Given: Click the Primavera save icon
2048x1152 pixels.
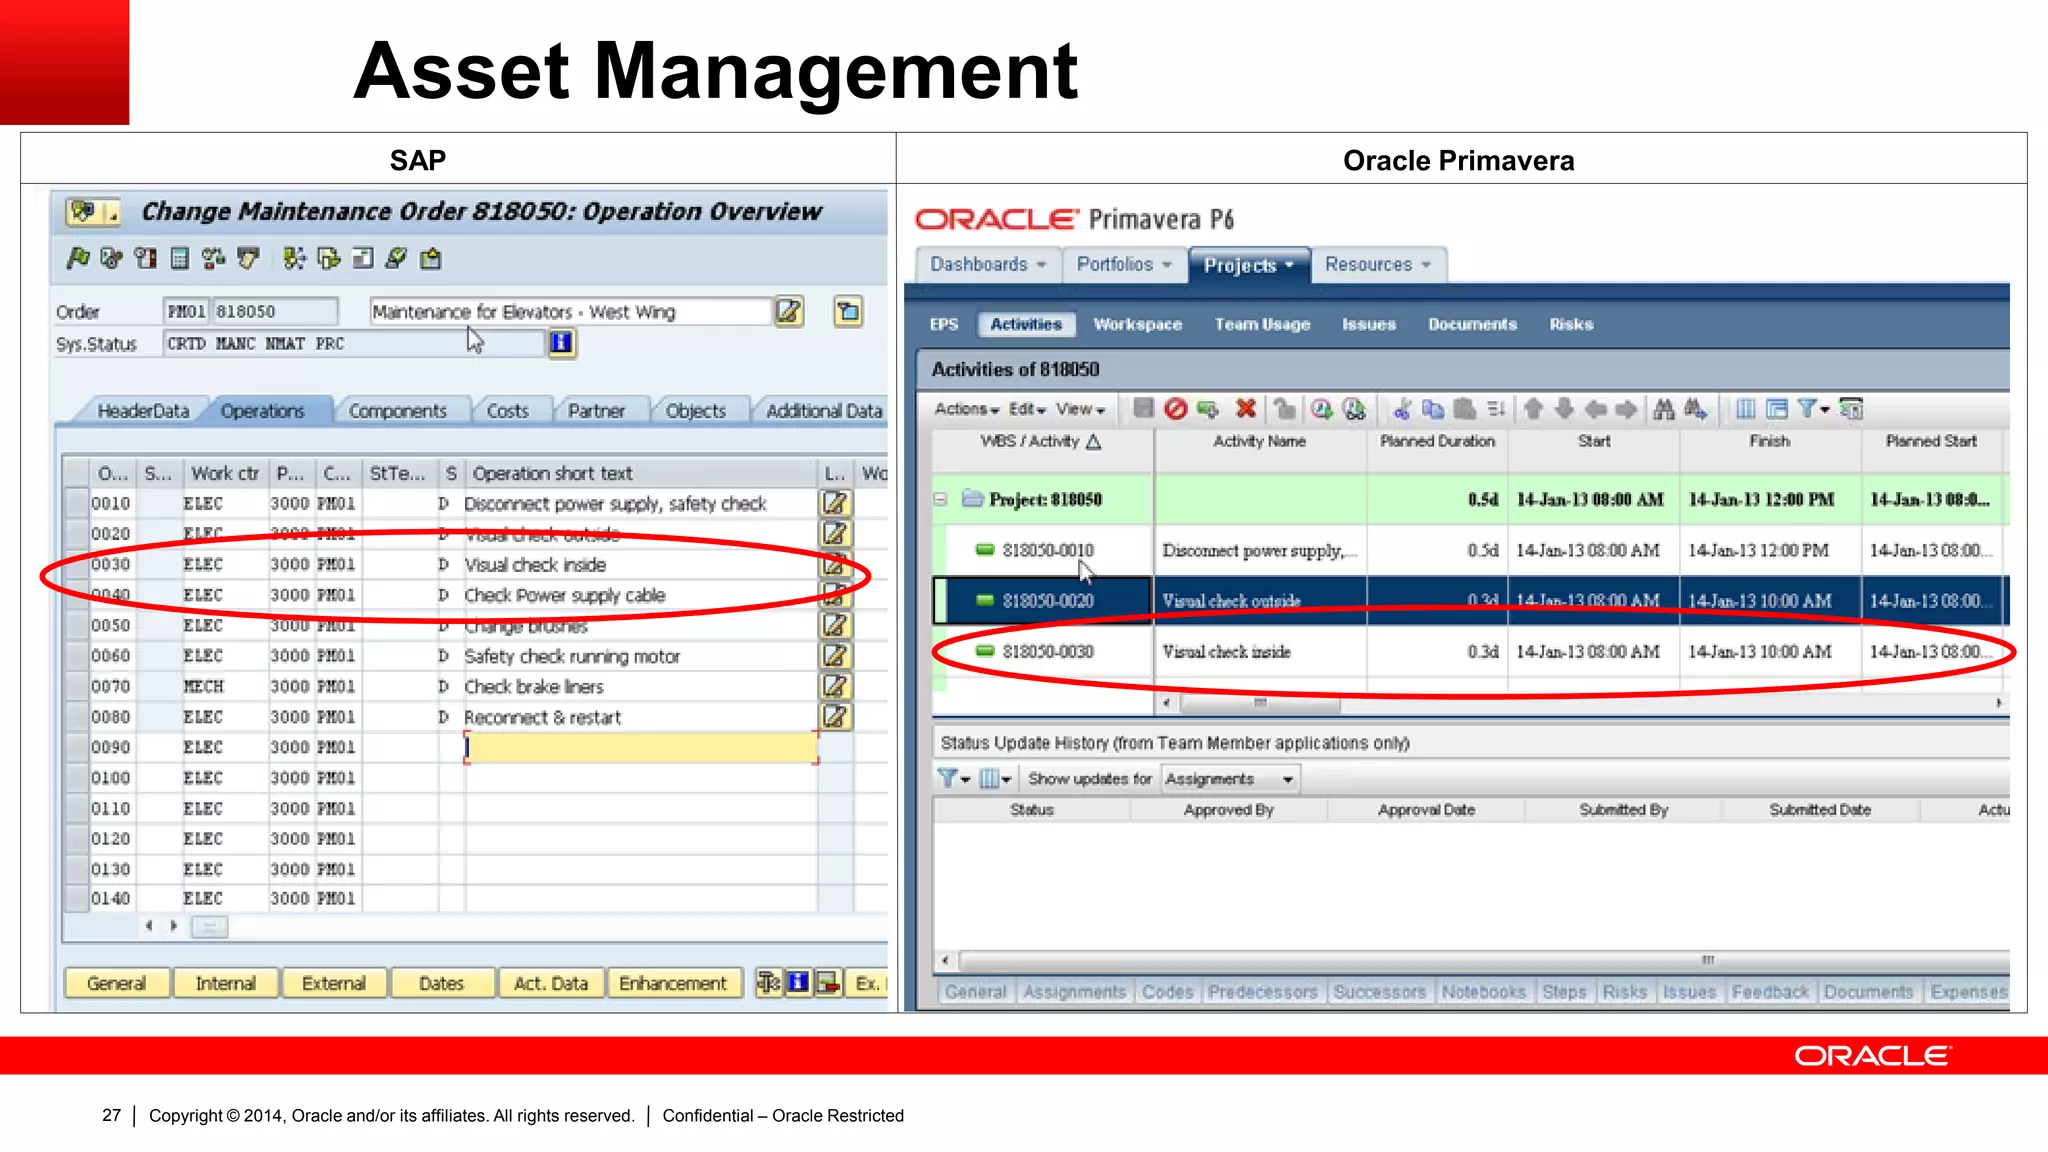Looking at the screenshot, I should tap(1144, 408).
